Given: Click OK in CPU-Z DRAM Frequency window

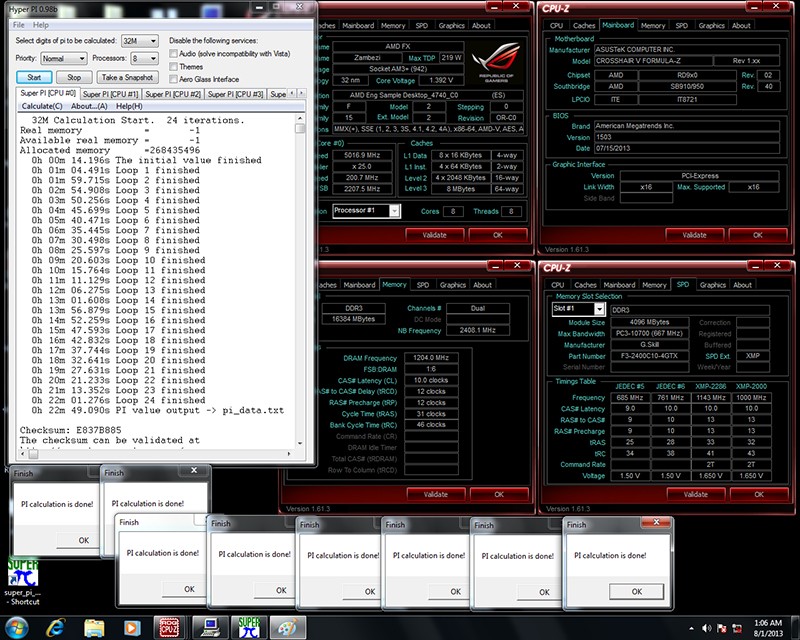Looking at the screenshot, I should (x=498, y=495).
